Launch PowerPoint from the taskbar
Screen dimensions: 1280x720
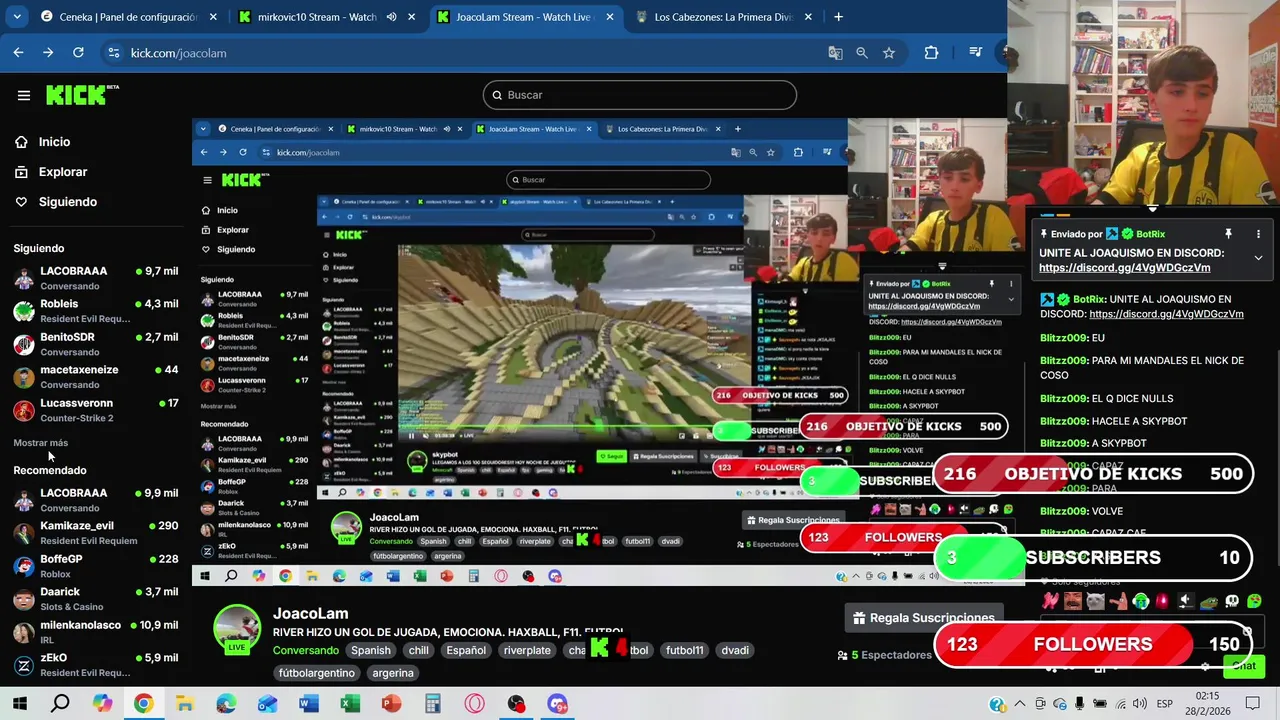tap(391, 704)
